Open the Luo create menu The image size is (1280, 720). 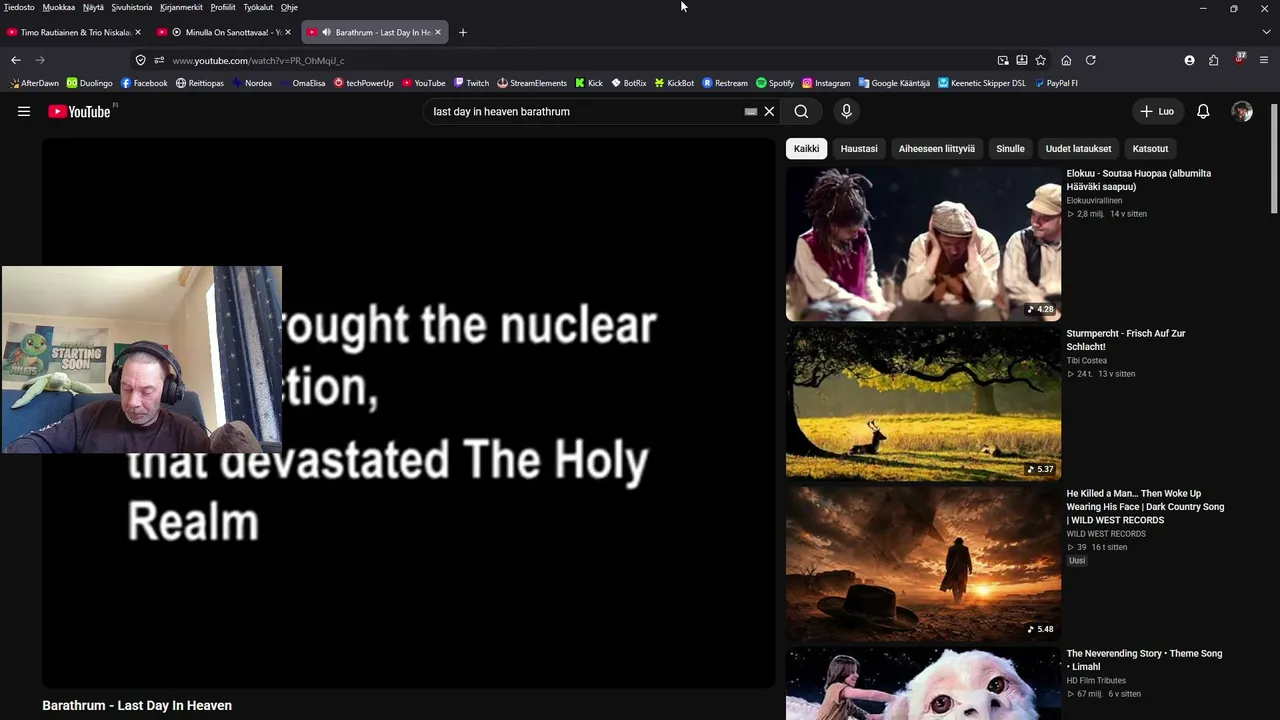point(1158,112)
